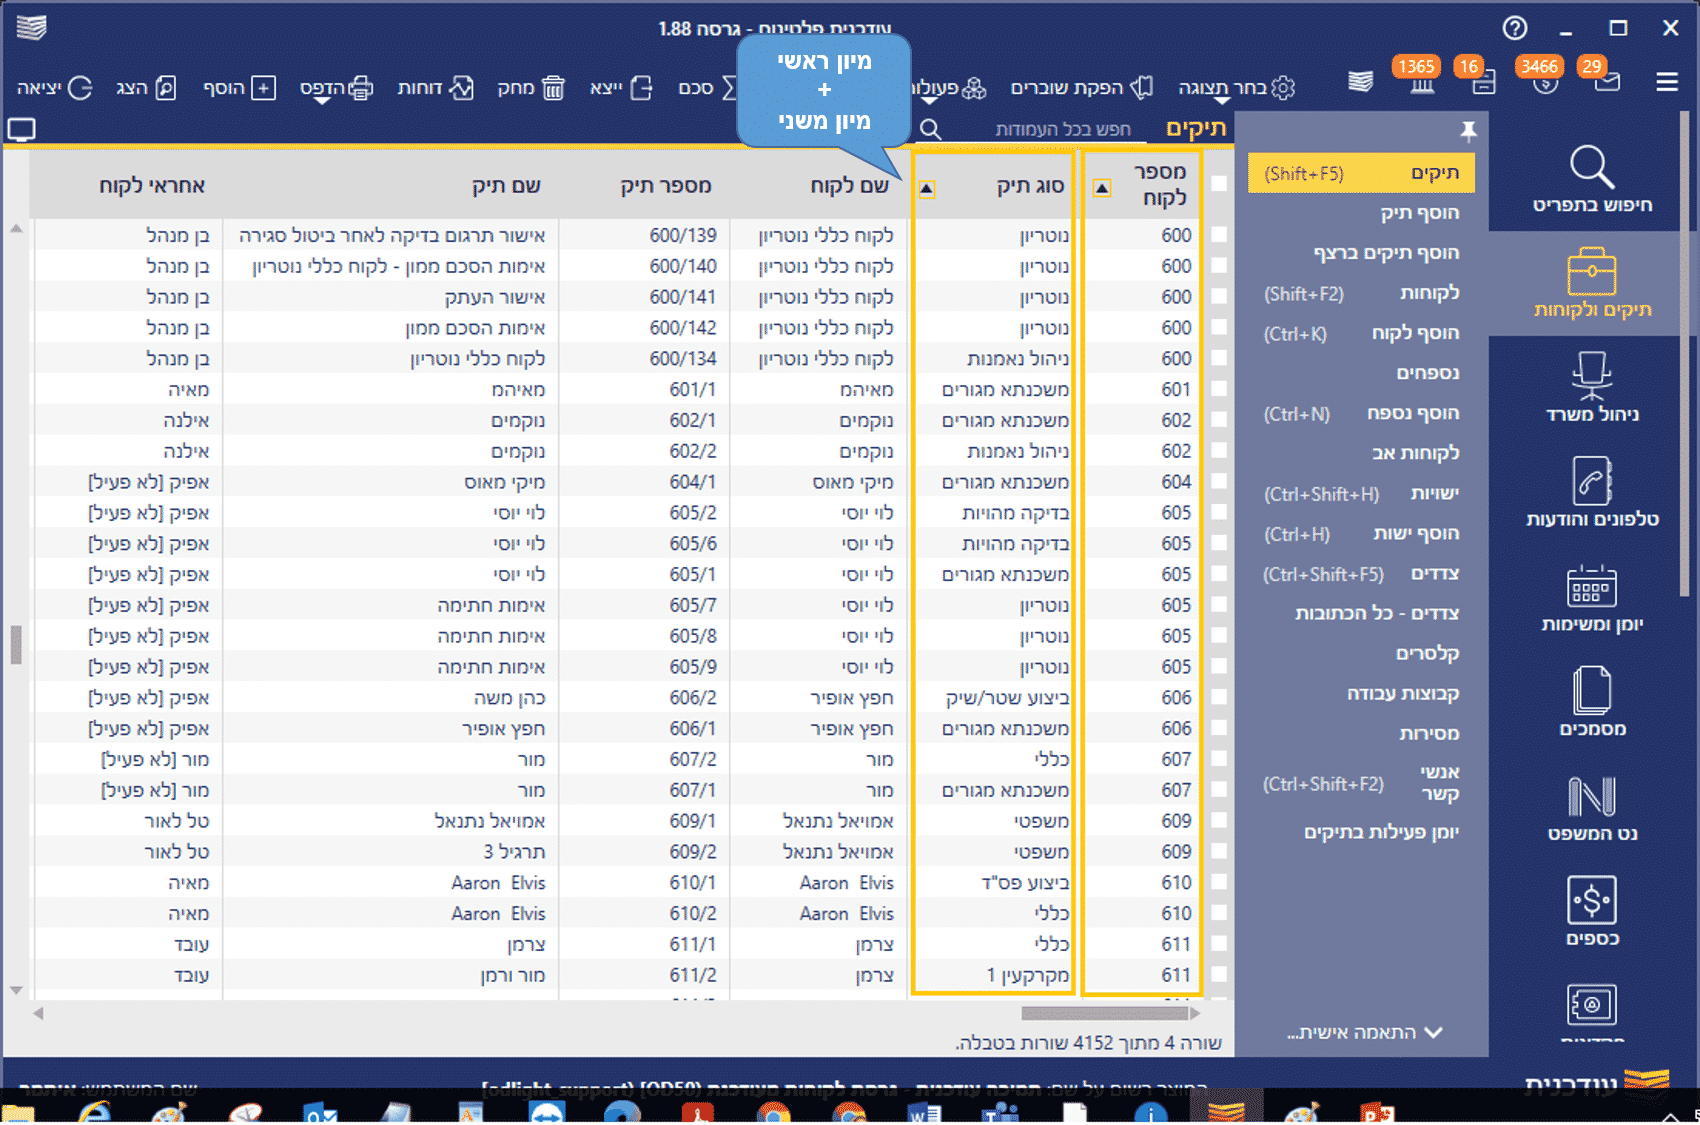The width and height of the screenshot is (1700, 1125).
Task: Open Net HaMishpat (נט המשפט) module
Action: click(1592, 808)
